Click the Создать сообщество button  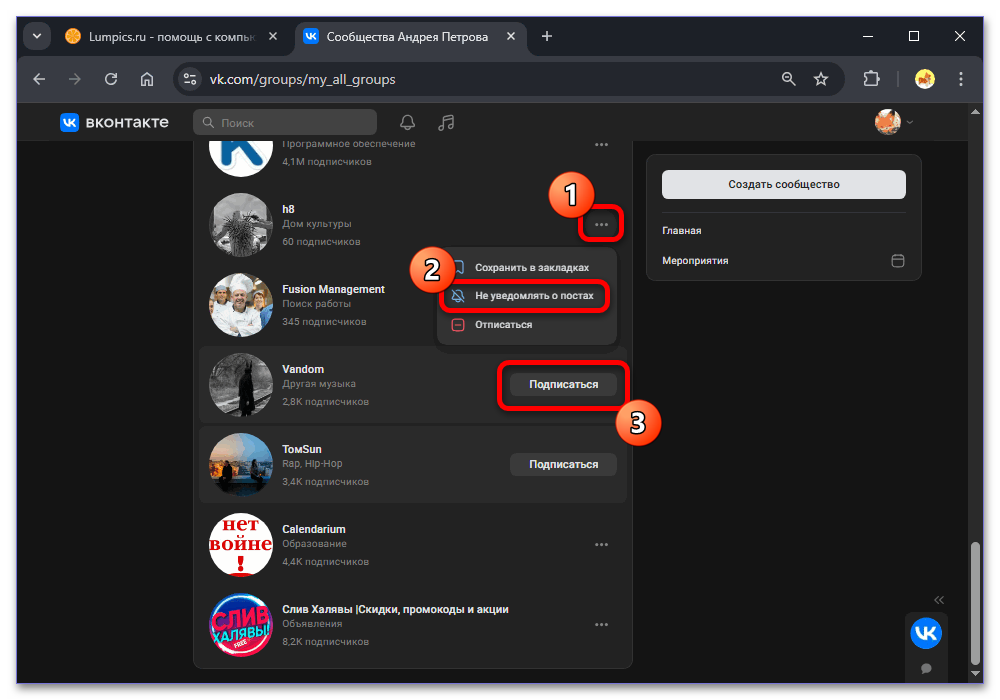(783, 184)
